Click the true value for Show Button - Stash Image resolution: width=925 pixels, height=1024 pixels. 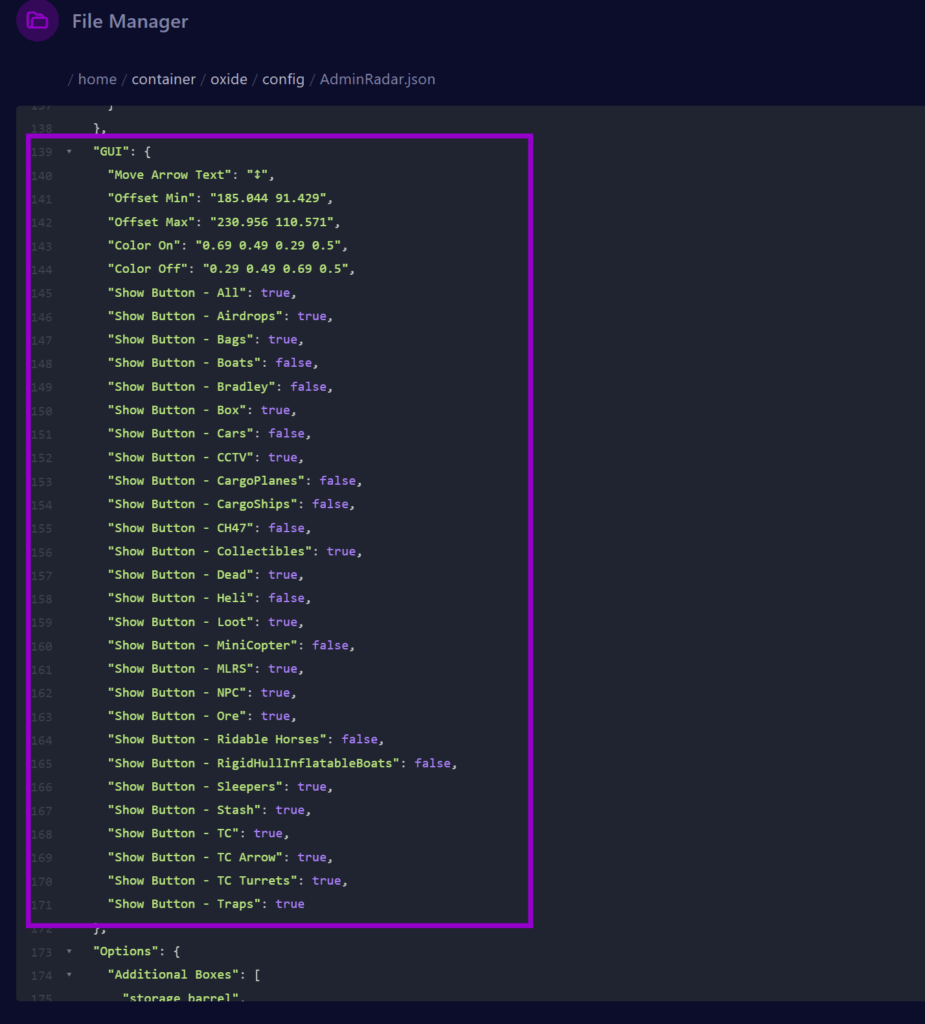[x=290, y=810]
